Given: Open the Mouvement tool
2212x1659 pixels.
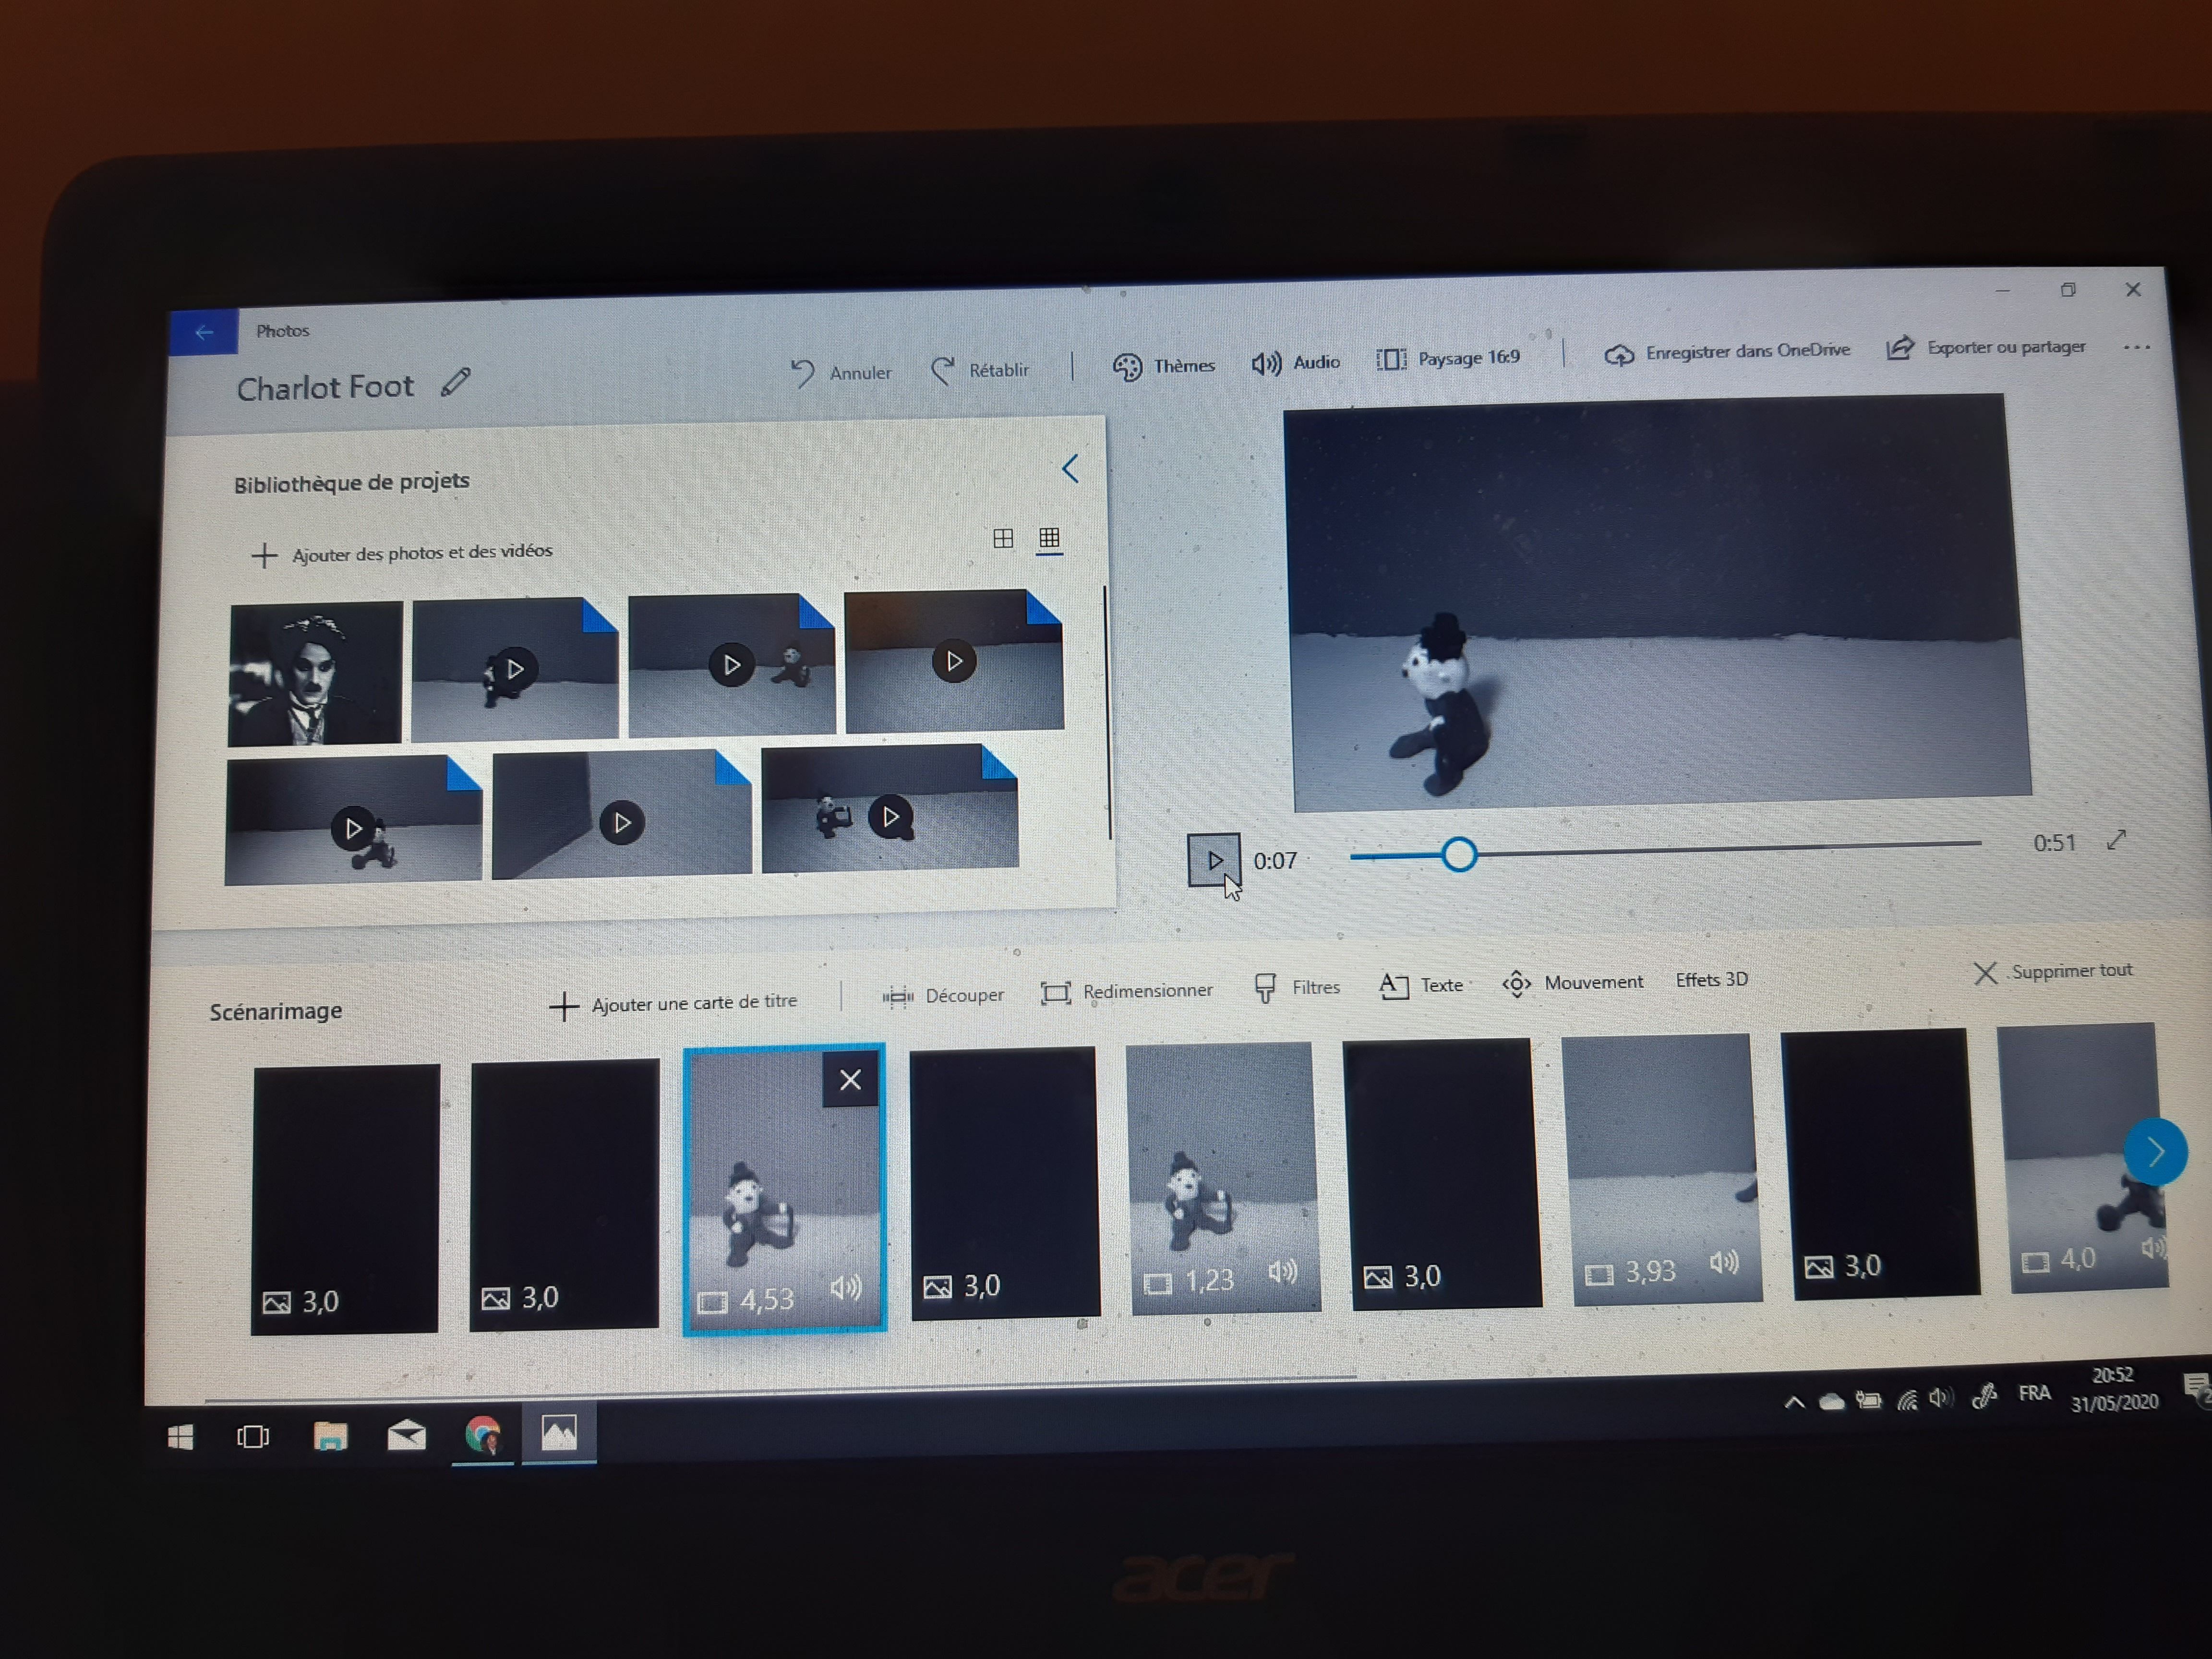Looking at the screenshot, I should tap(1573, 982).
